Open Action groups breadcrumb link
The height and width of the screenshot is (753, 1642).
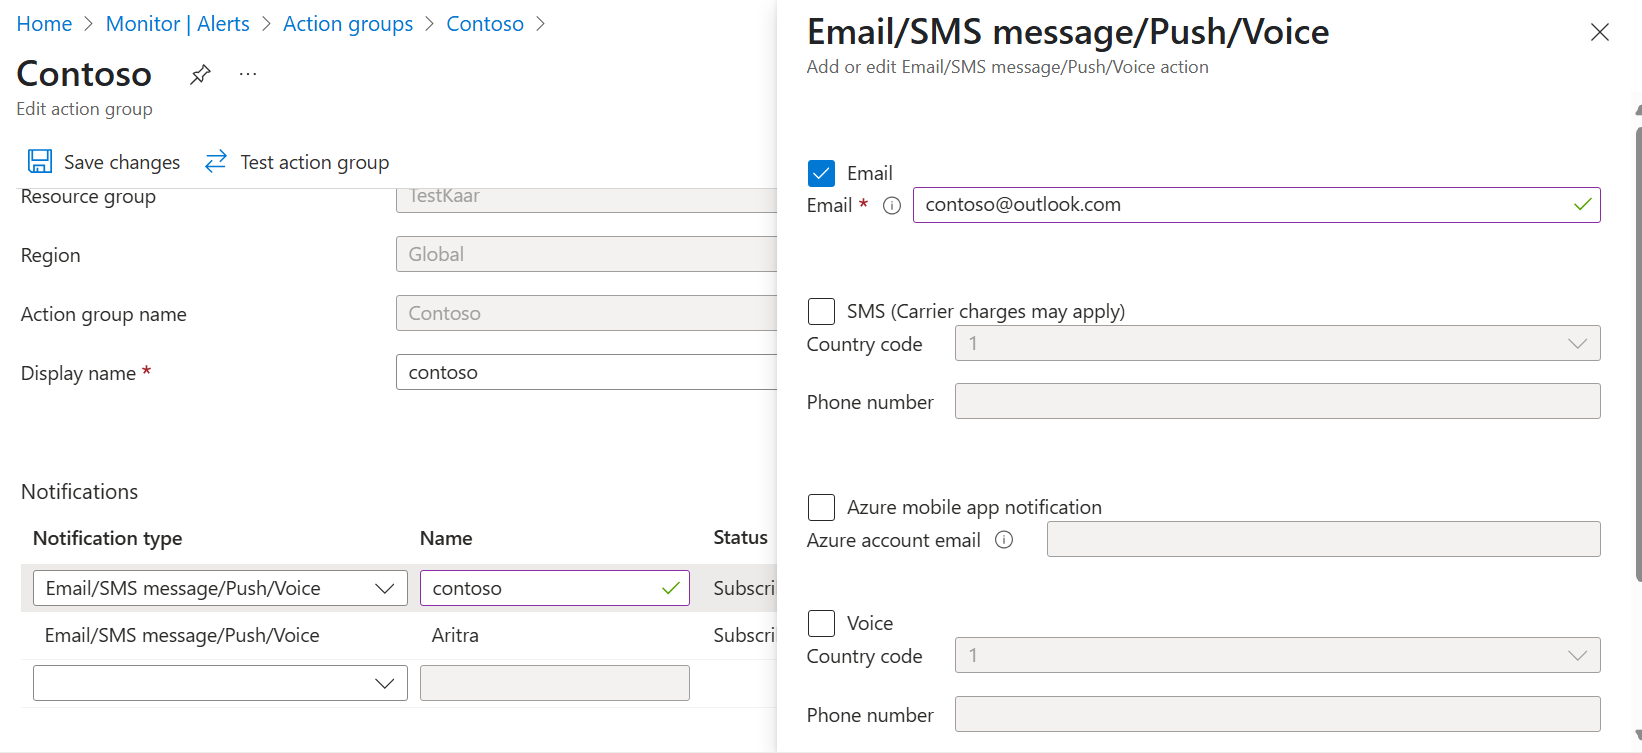(x=348, y=24)
